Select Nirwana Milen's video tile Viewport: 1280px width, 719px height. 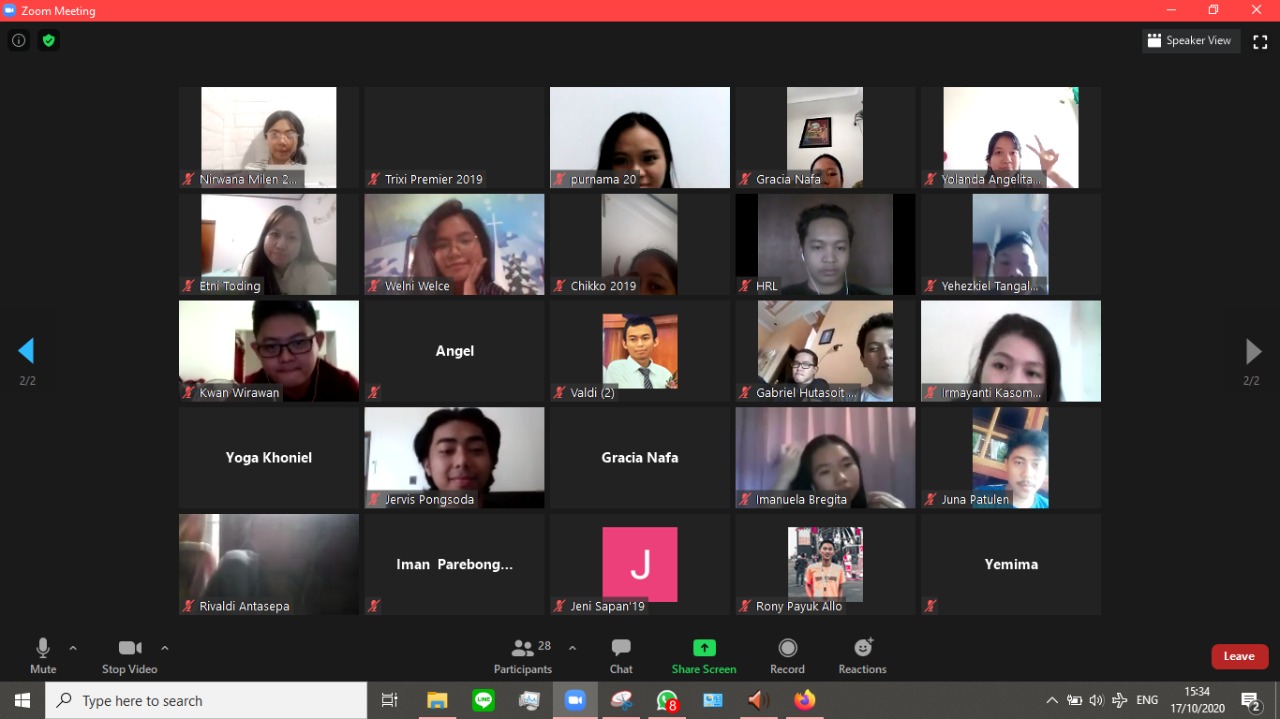click(x=269, y=137)
